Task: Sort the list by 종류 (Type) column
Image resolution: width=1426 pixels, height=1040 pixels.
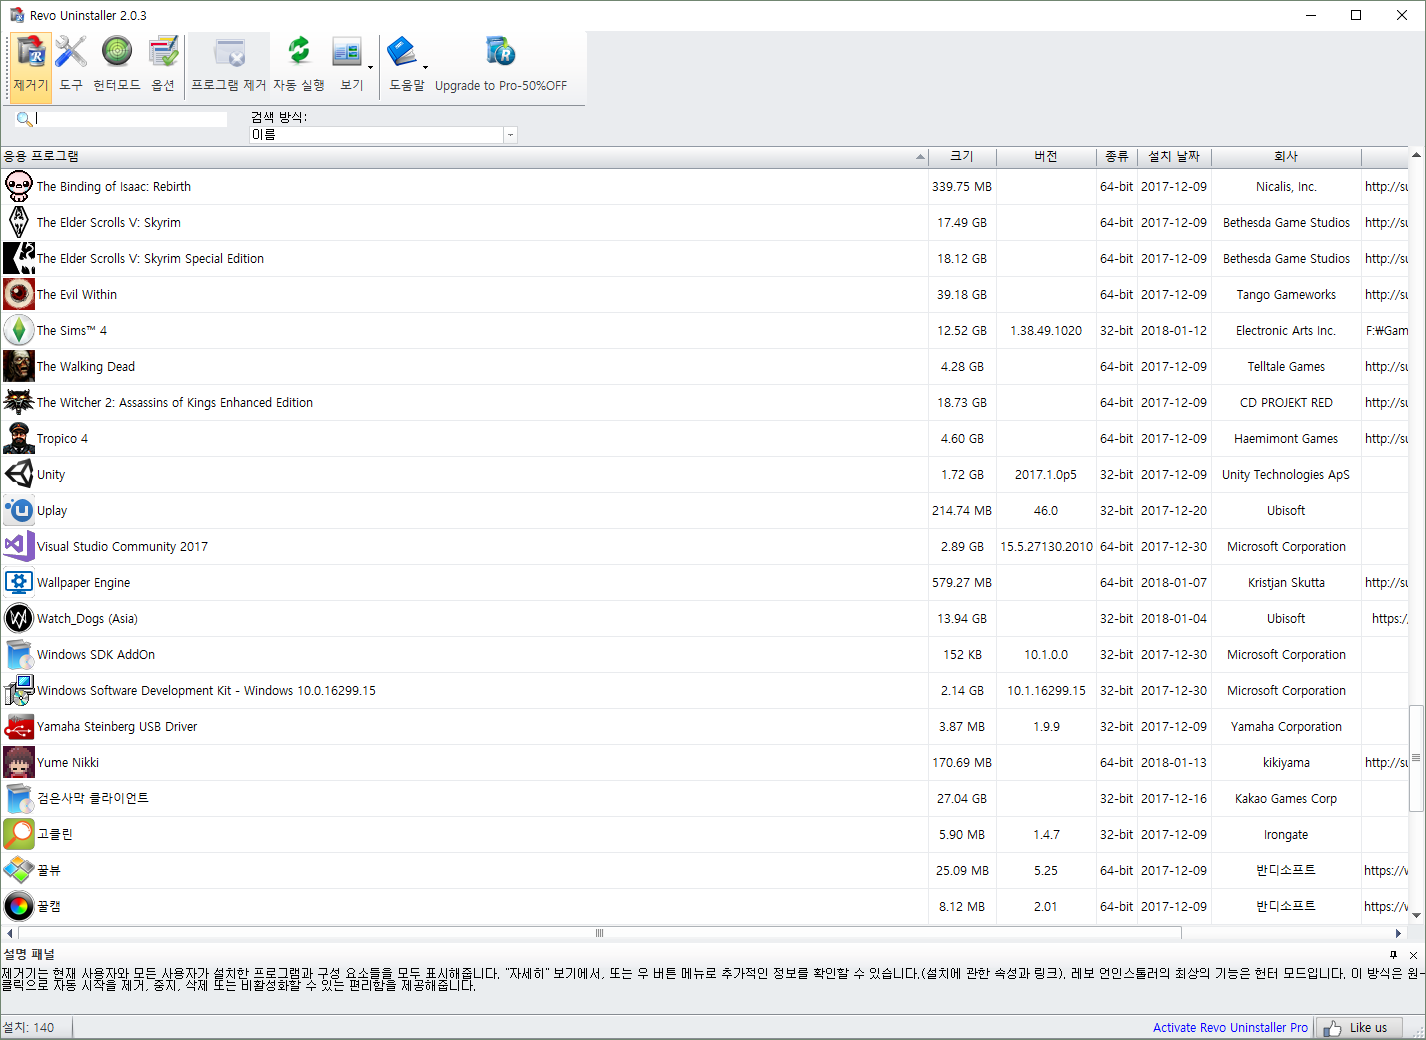Action: click(x=1117, y=156)
